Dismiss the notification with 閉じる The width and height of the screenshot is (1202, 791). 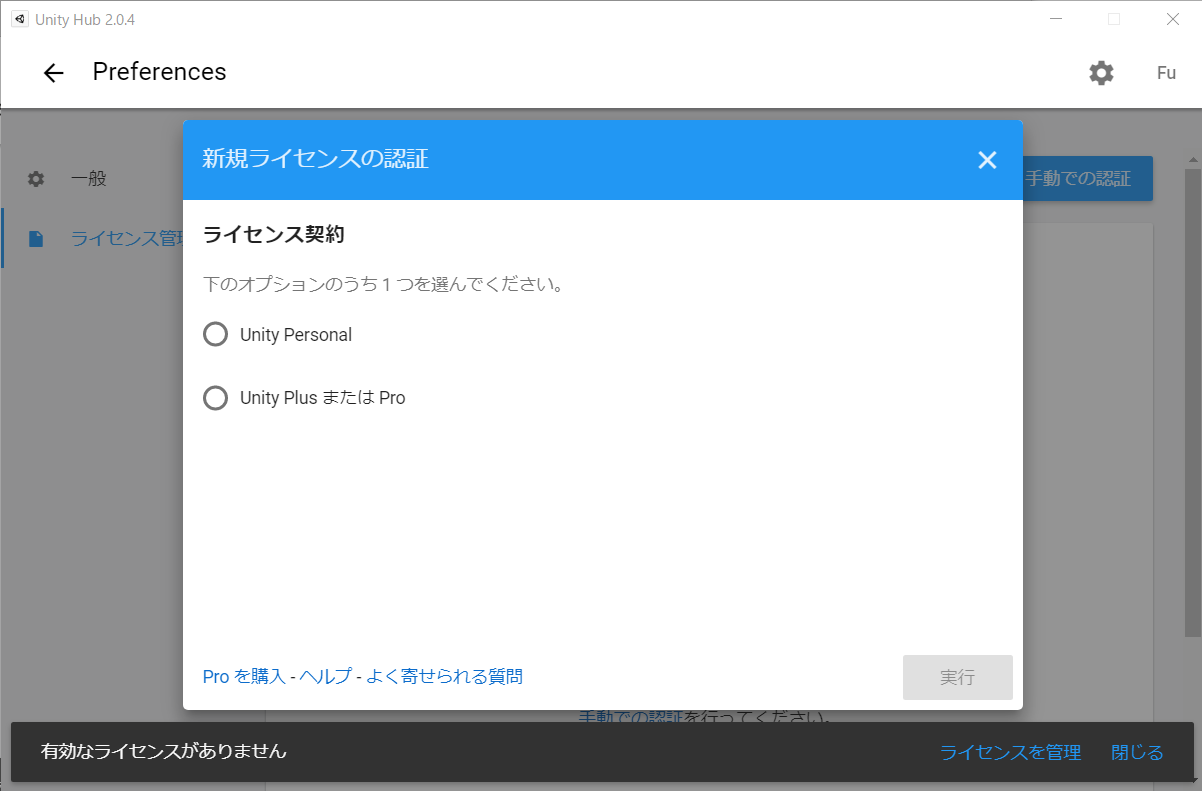click(1137, 752)
